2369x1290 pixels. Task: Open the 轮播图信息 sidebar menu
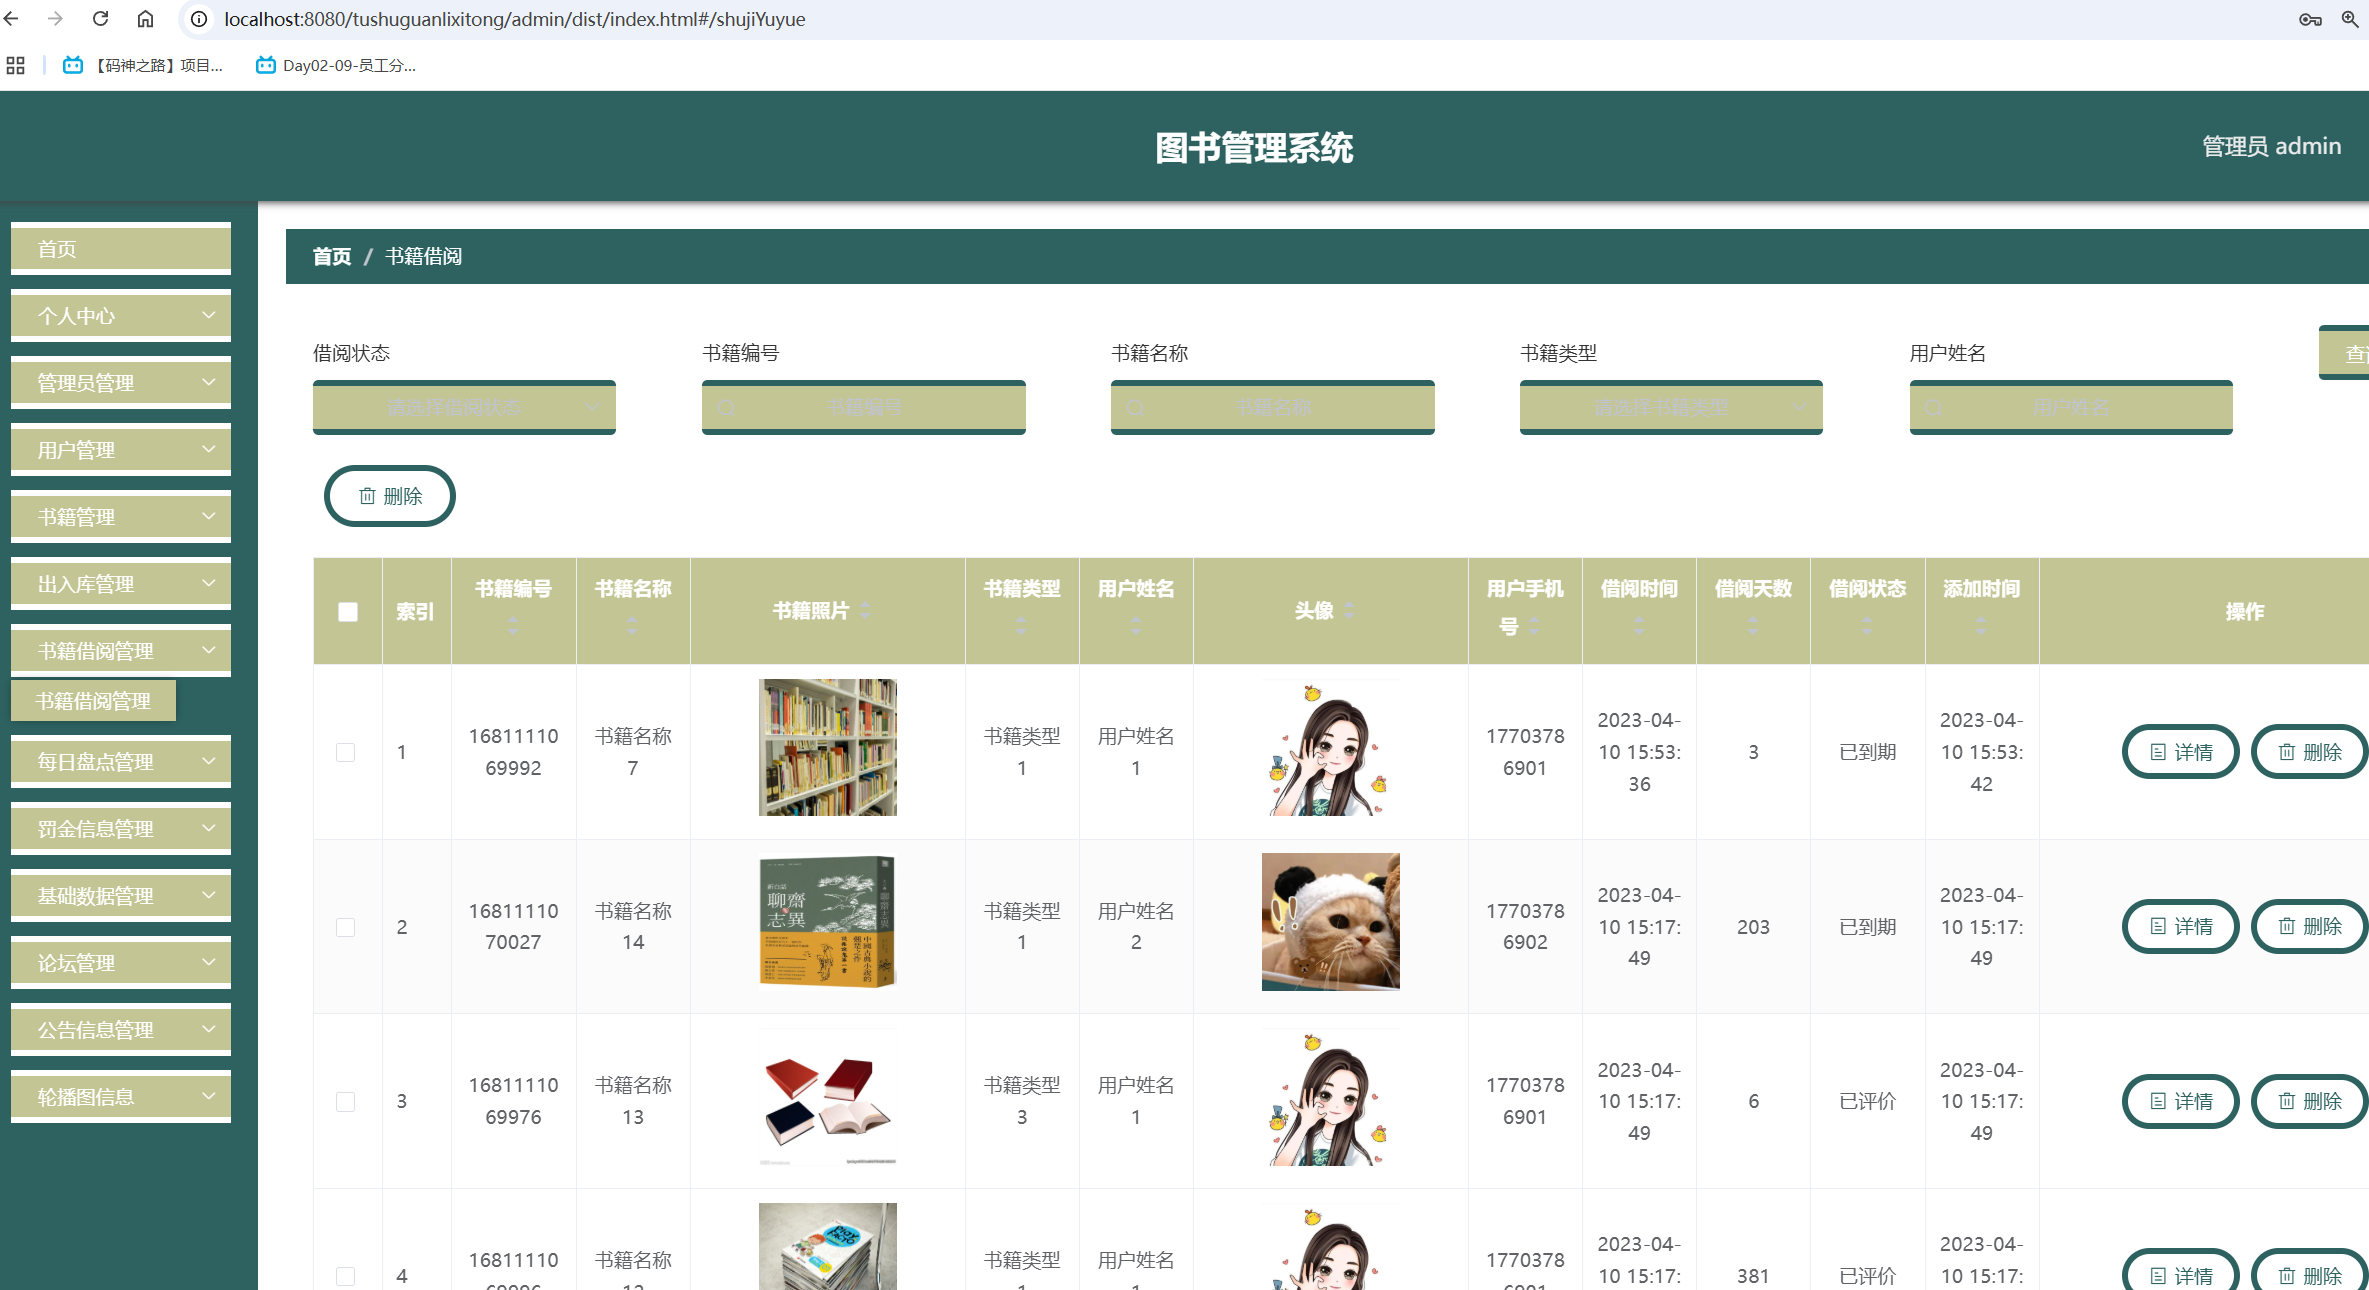[121, 1097]
